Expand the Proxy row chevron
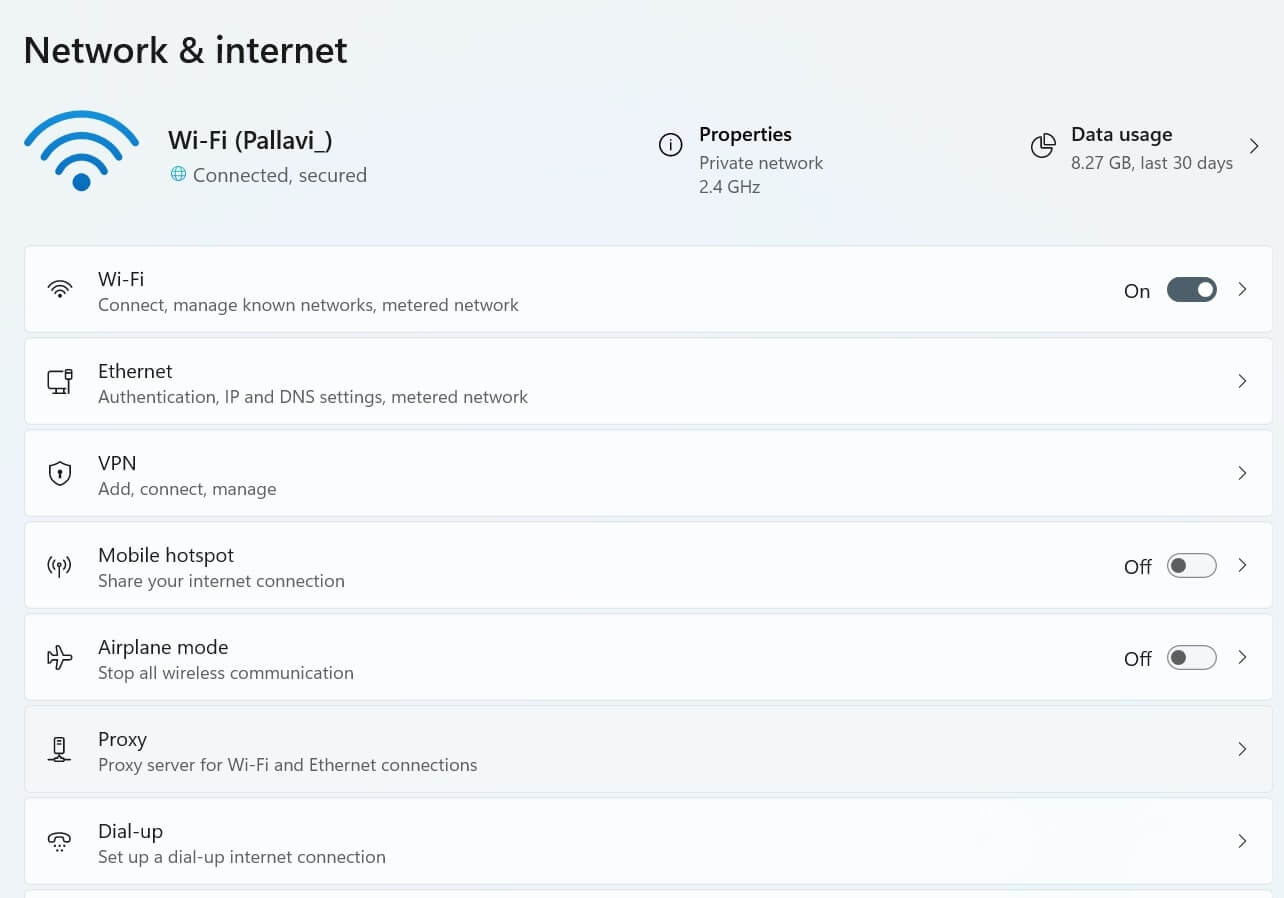This screenshot has width=1284, height=898. [1242, 749]
